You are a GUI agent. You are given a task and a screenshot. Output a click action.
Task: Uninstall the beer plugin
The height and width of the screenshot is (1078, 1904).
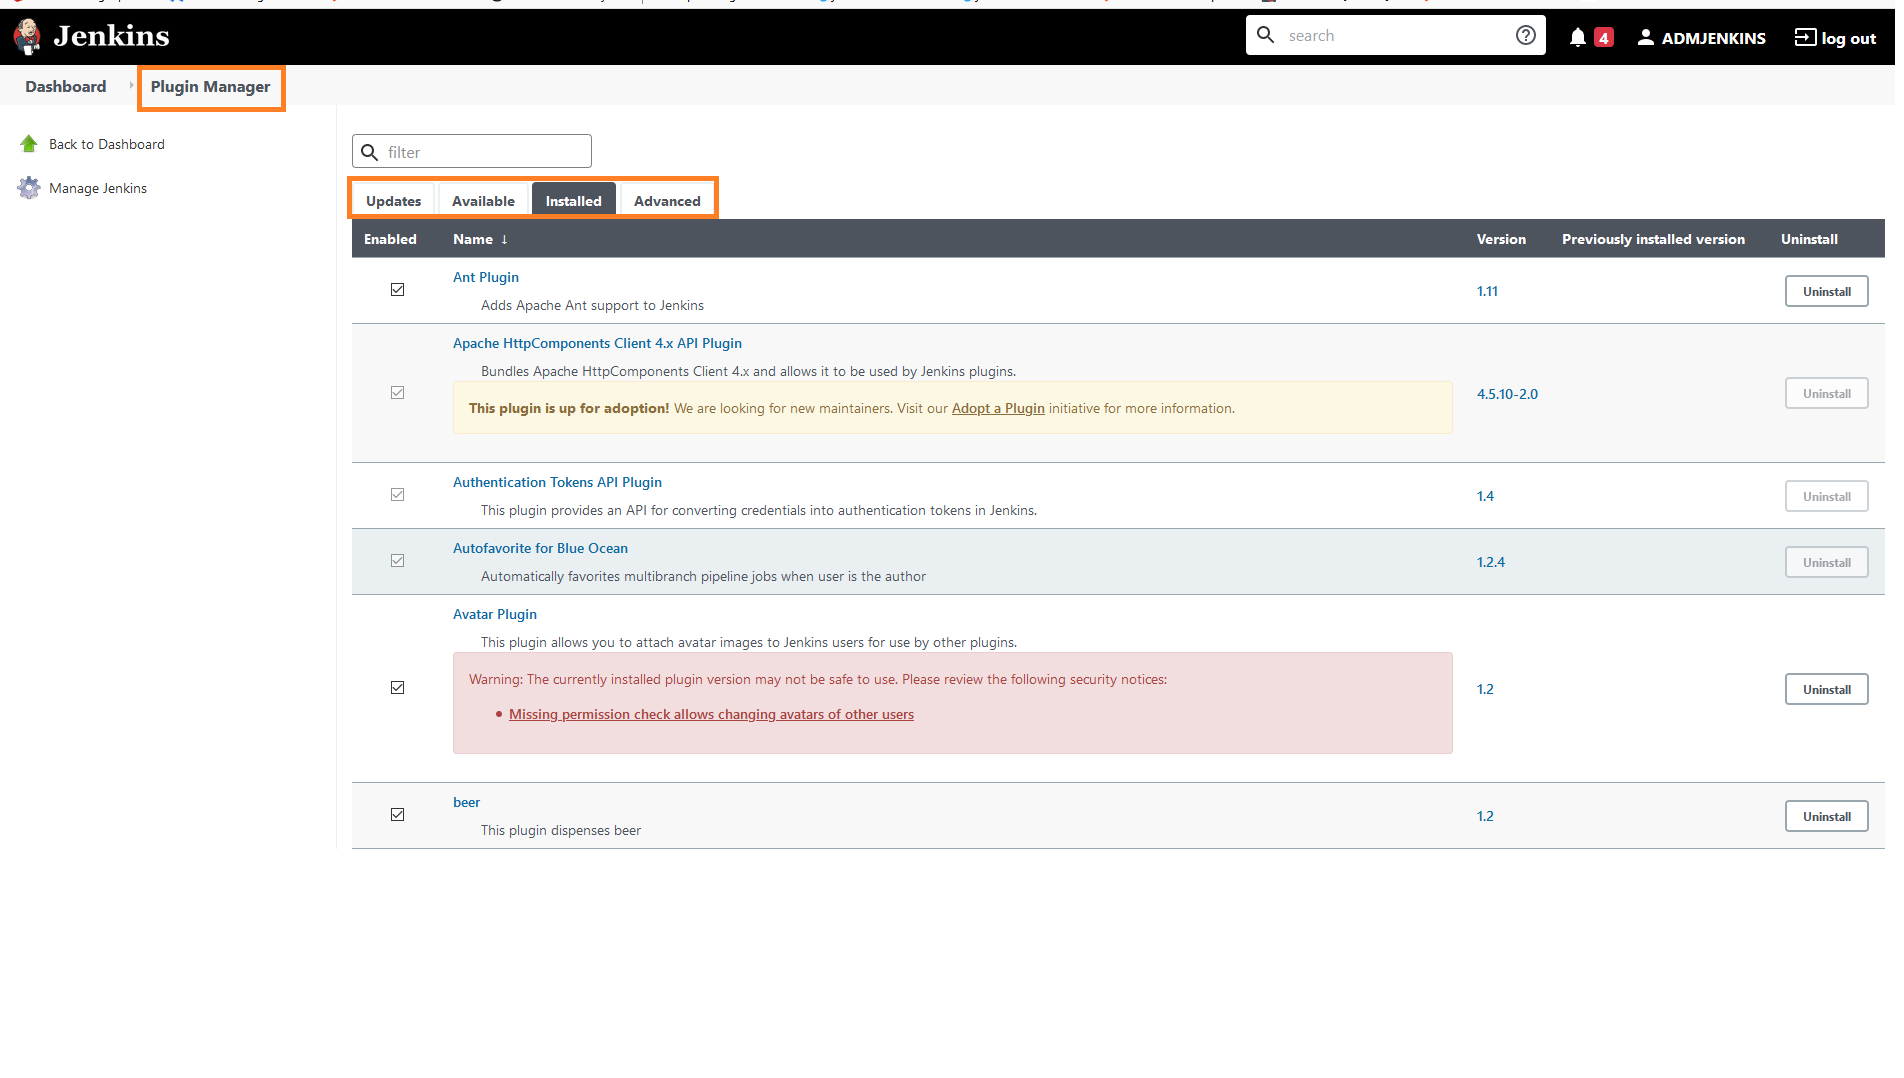click(1826, 816)
